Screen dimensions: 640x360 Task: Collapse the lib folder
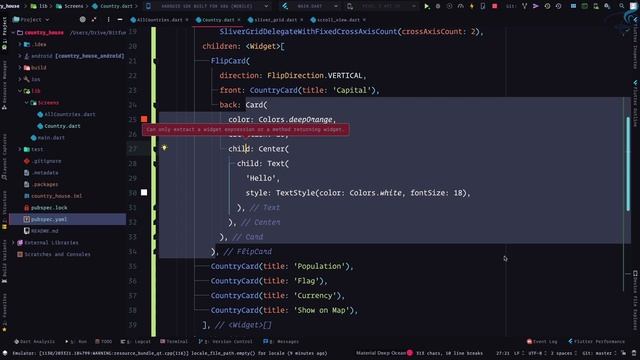(x=20, y=91)
